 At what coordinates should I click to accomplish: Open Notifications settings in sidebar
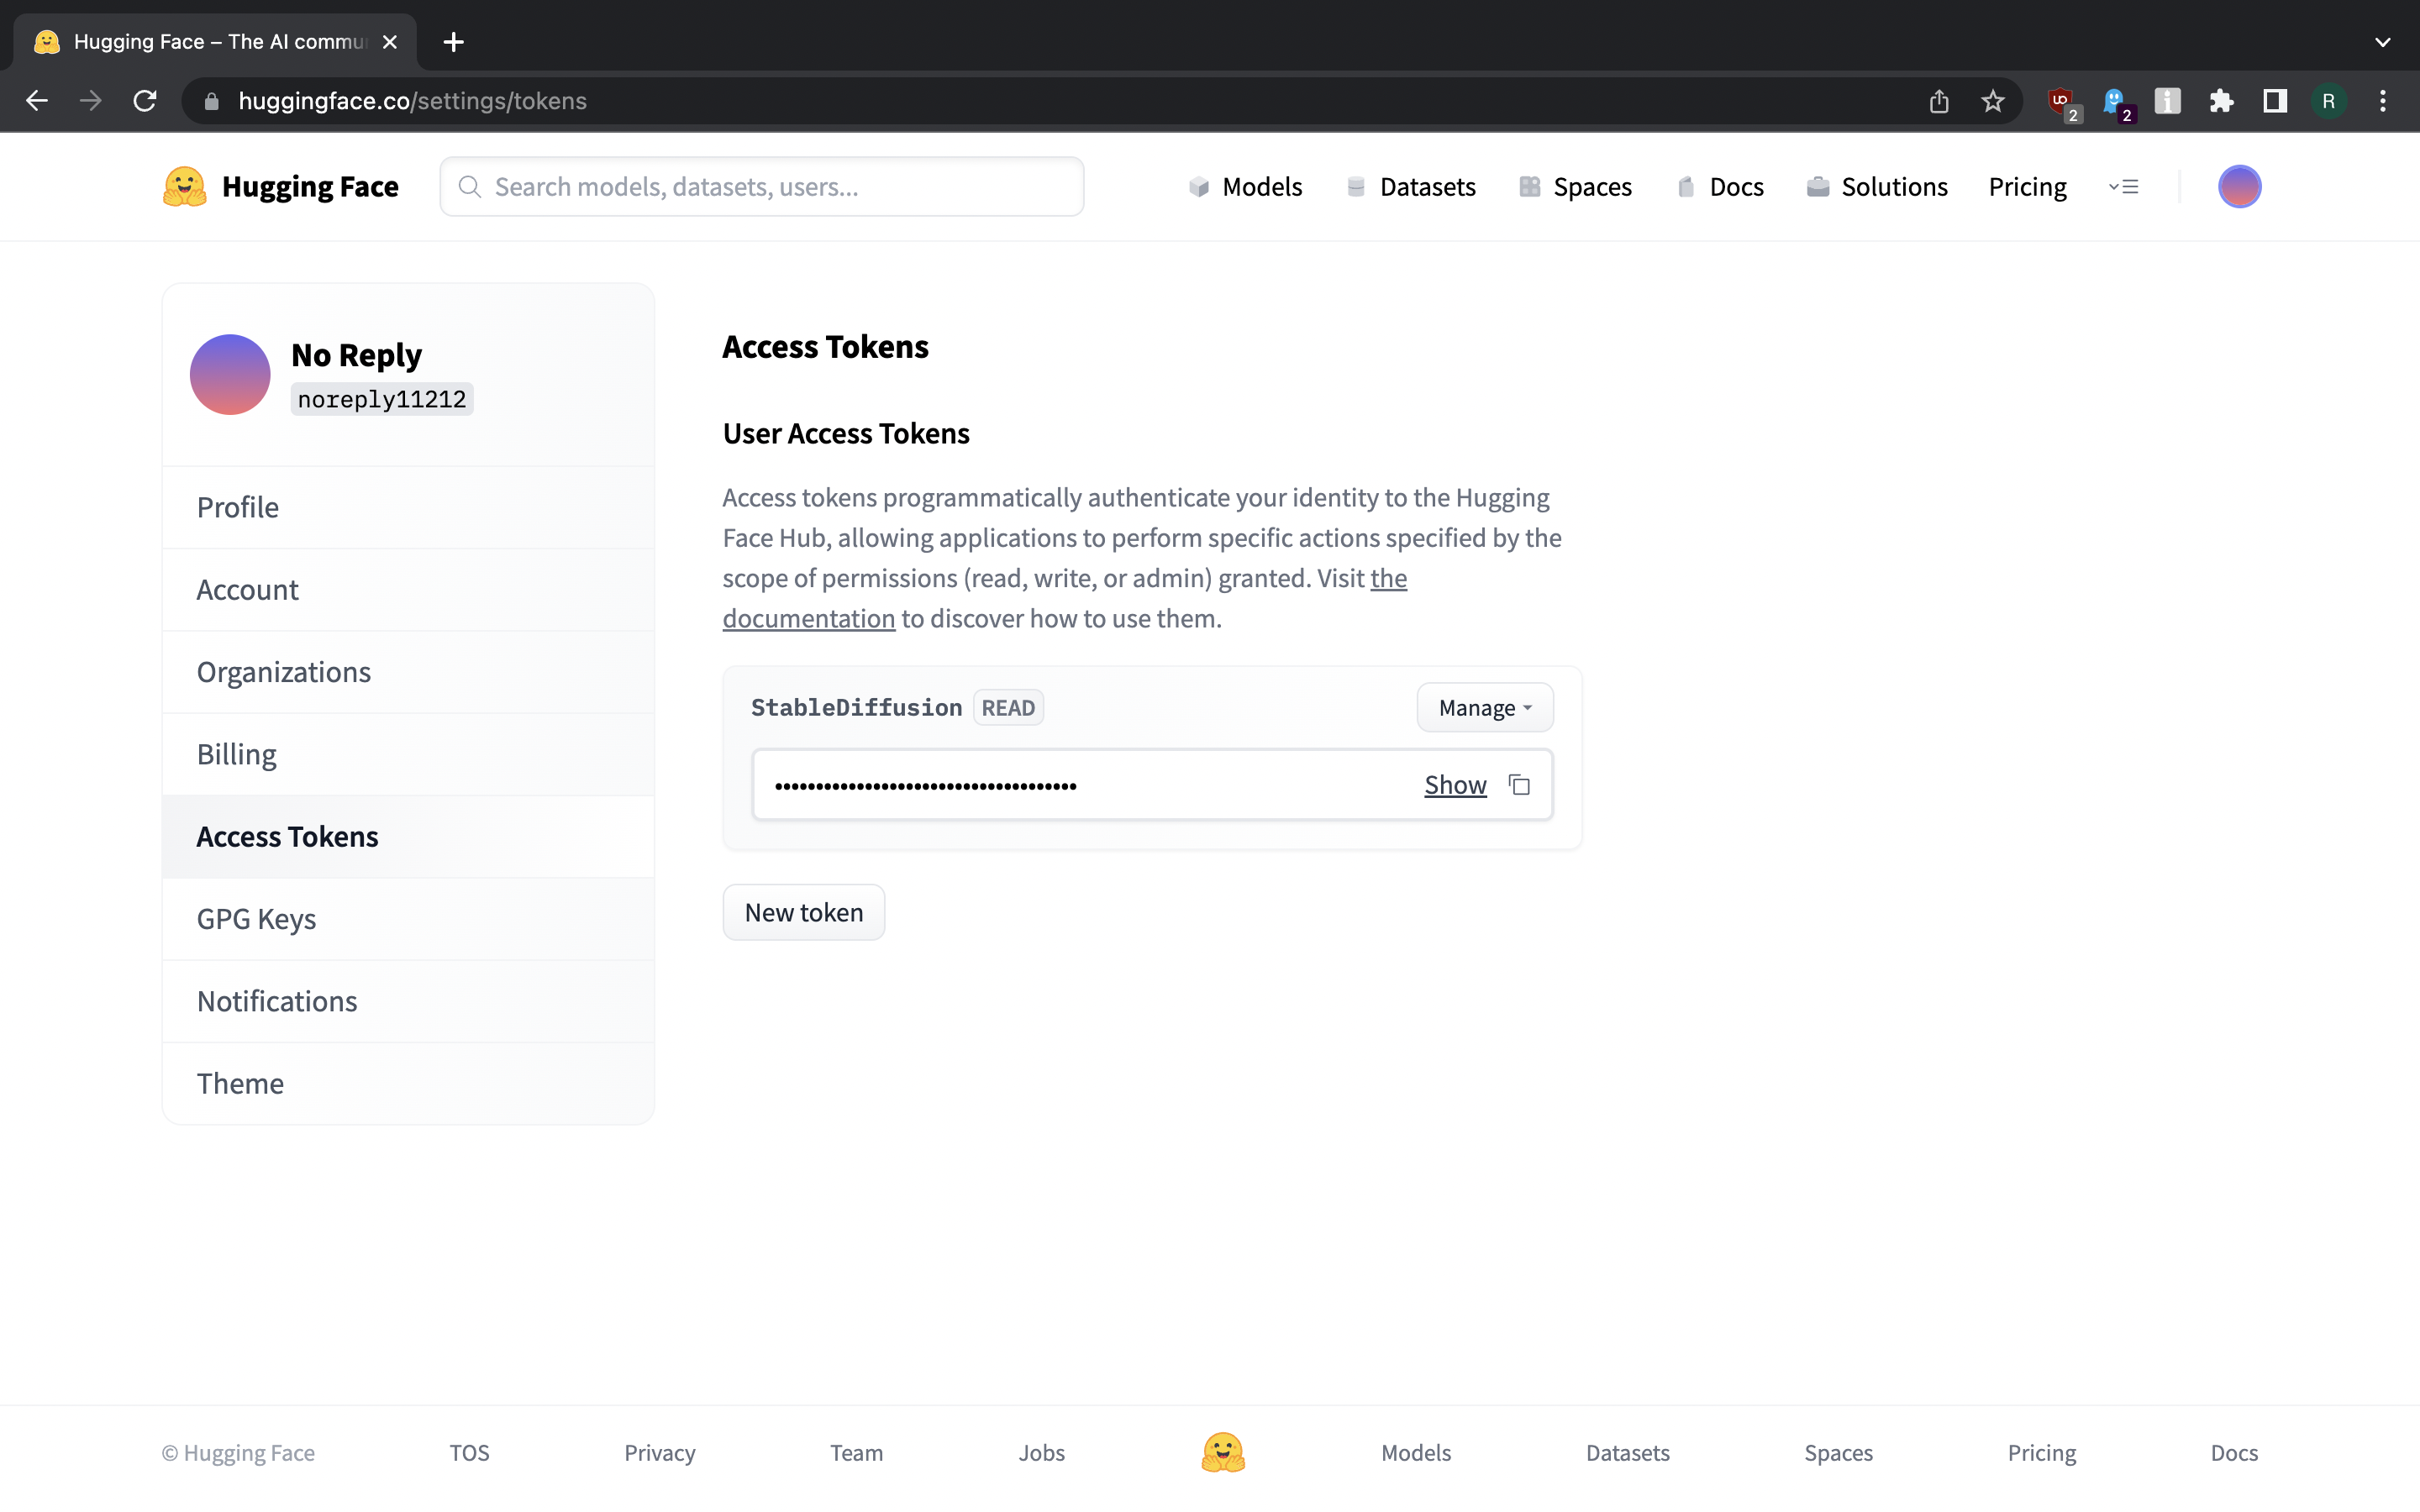point(408,1001)
